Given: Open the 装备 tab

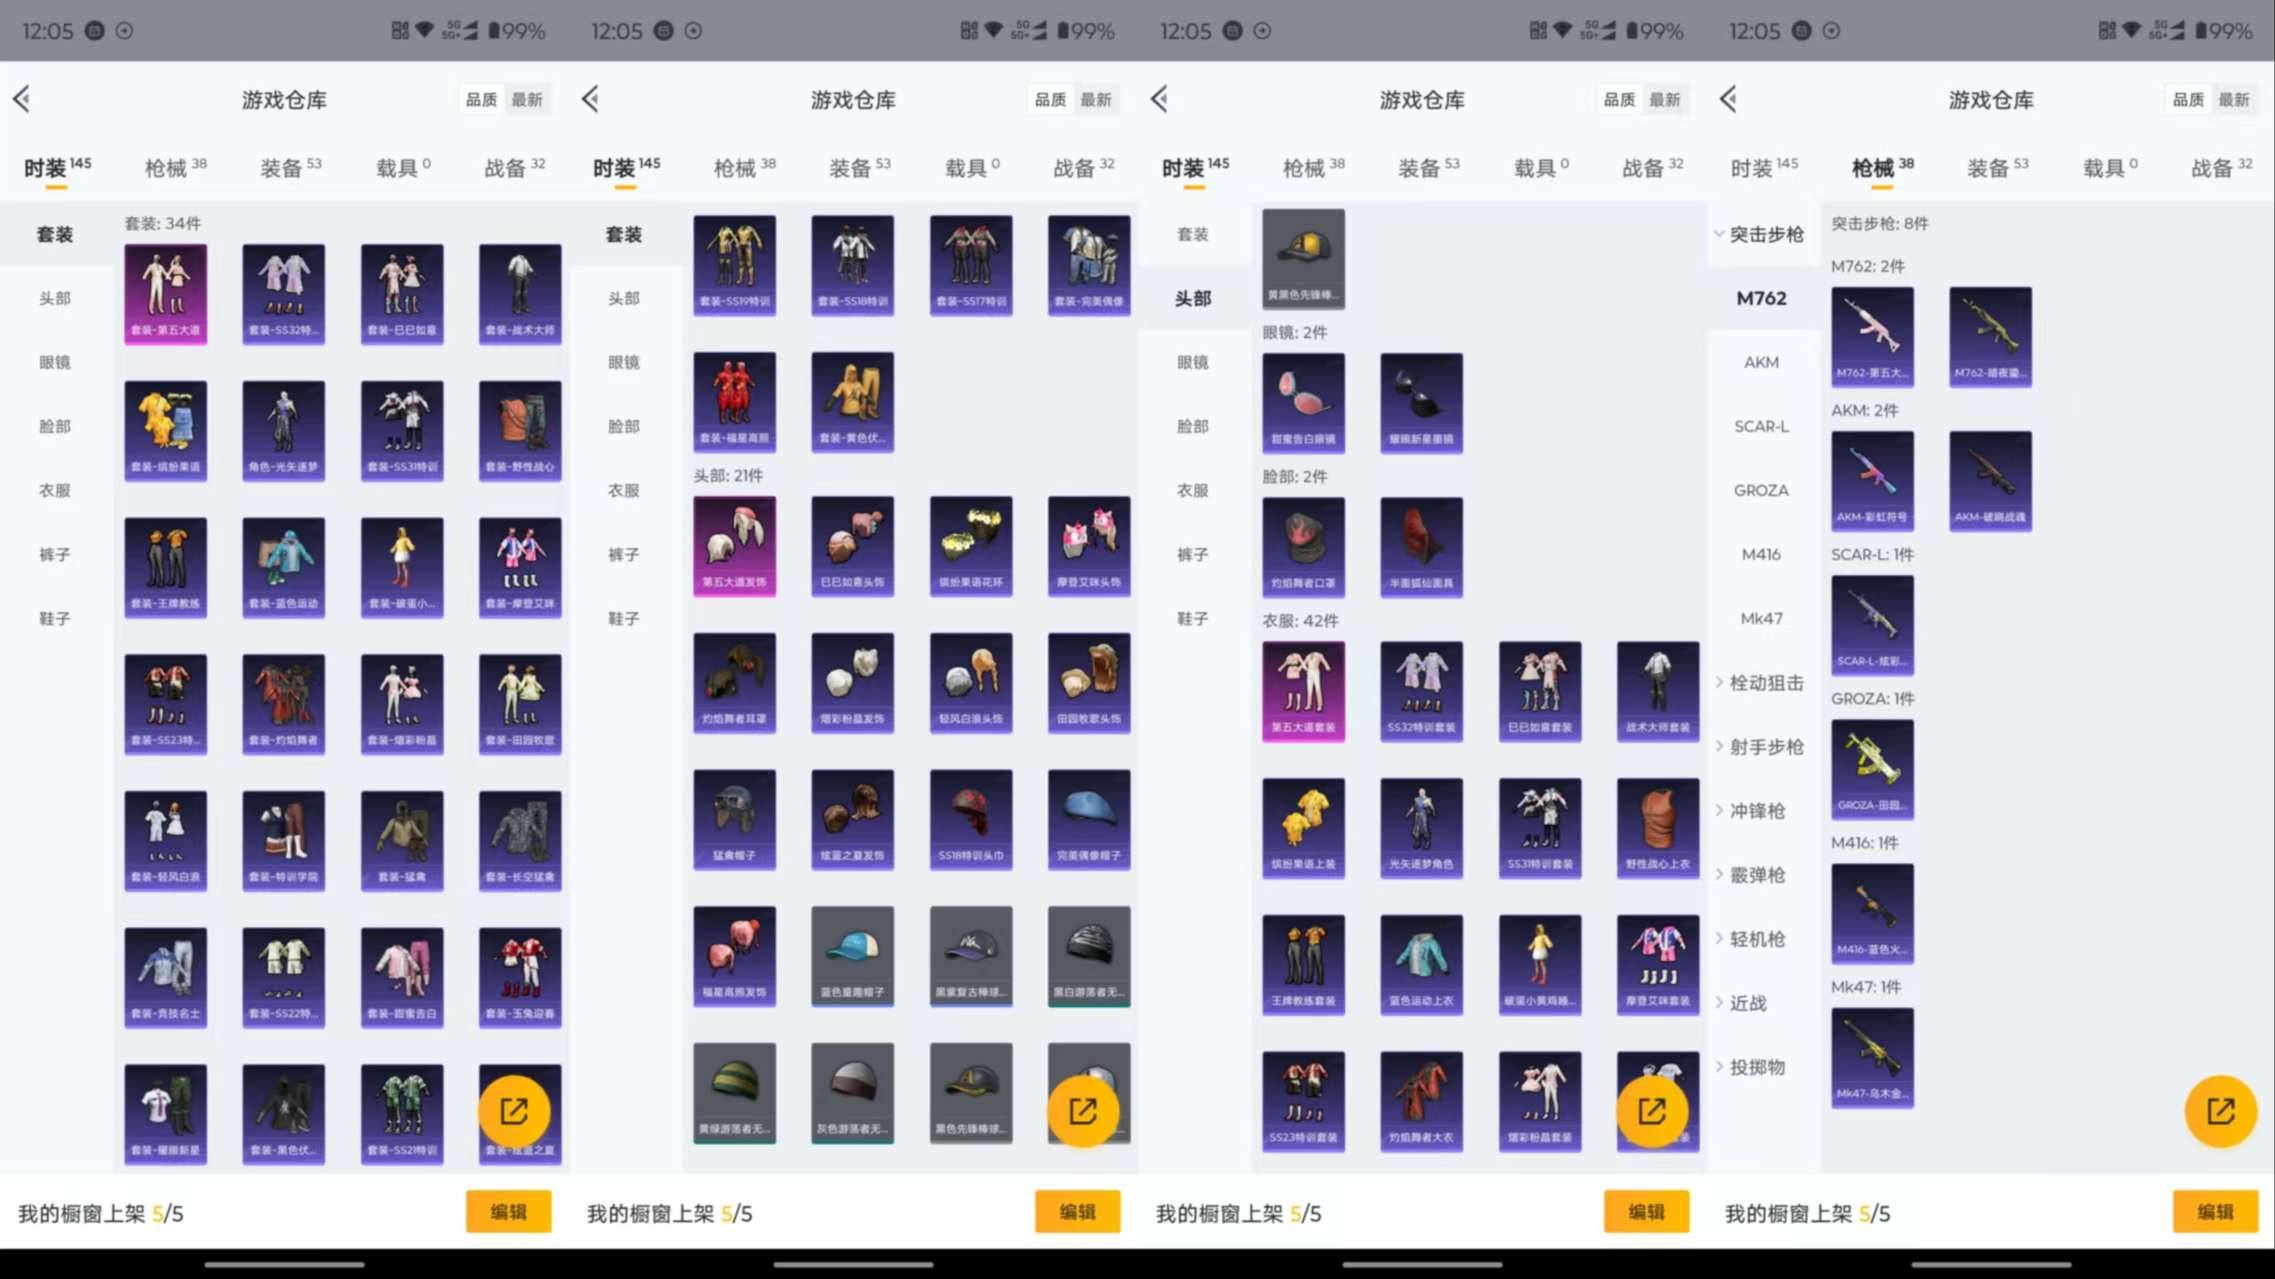Looking at the screenshot, I should 285,166.
